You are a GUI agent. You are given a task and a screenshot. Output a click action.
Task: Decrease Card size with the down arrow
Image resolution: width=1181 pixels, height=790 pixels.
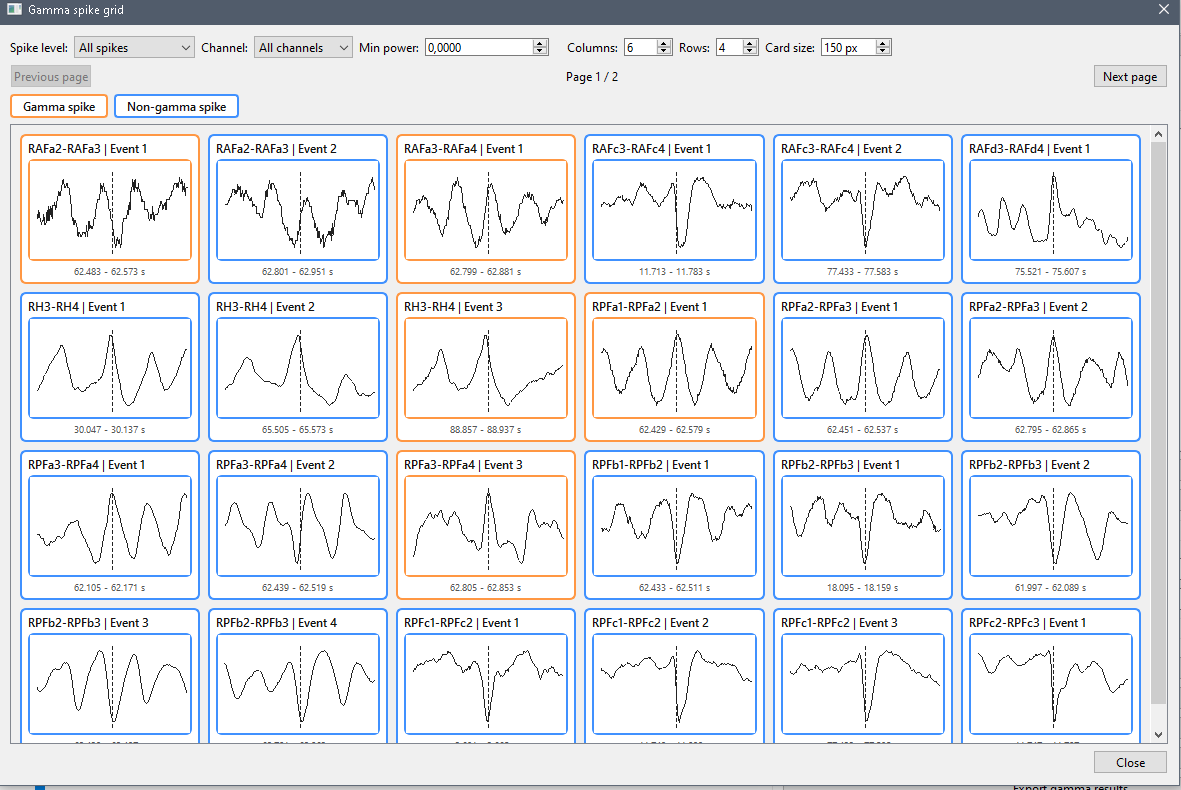[x=883, y=52]
